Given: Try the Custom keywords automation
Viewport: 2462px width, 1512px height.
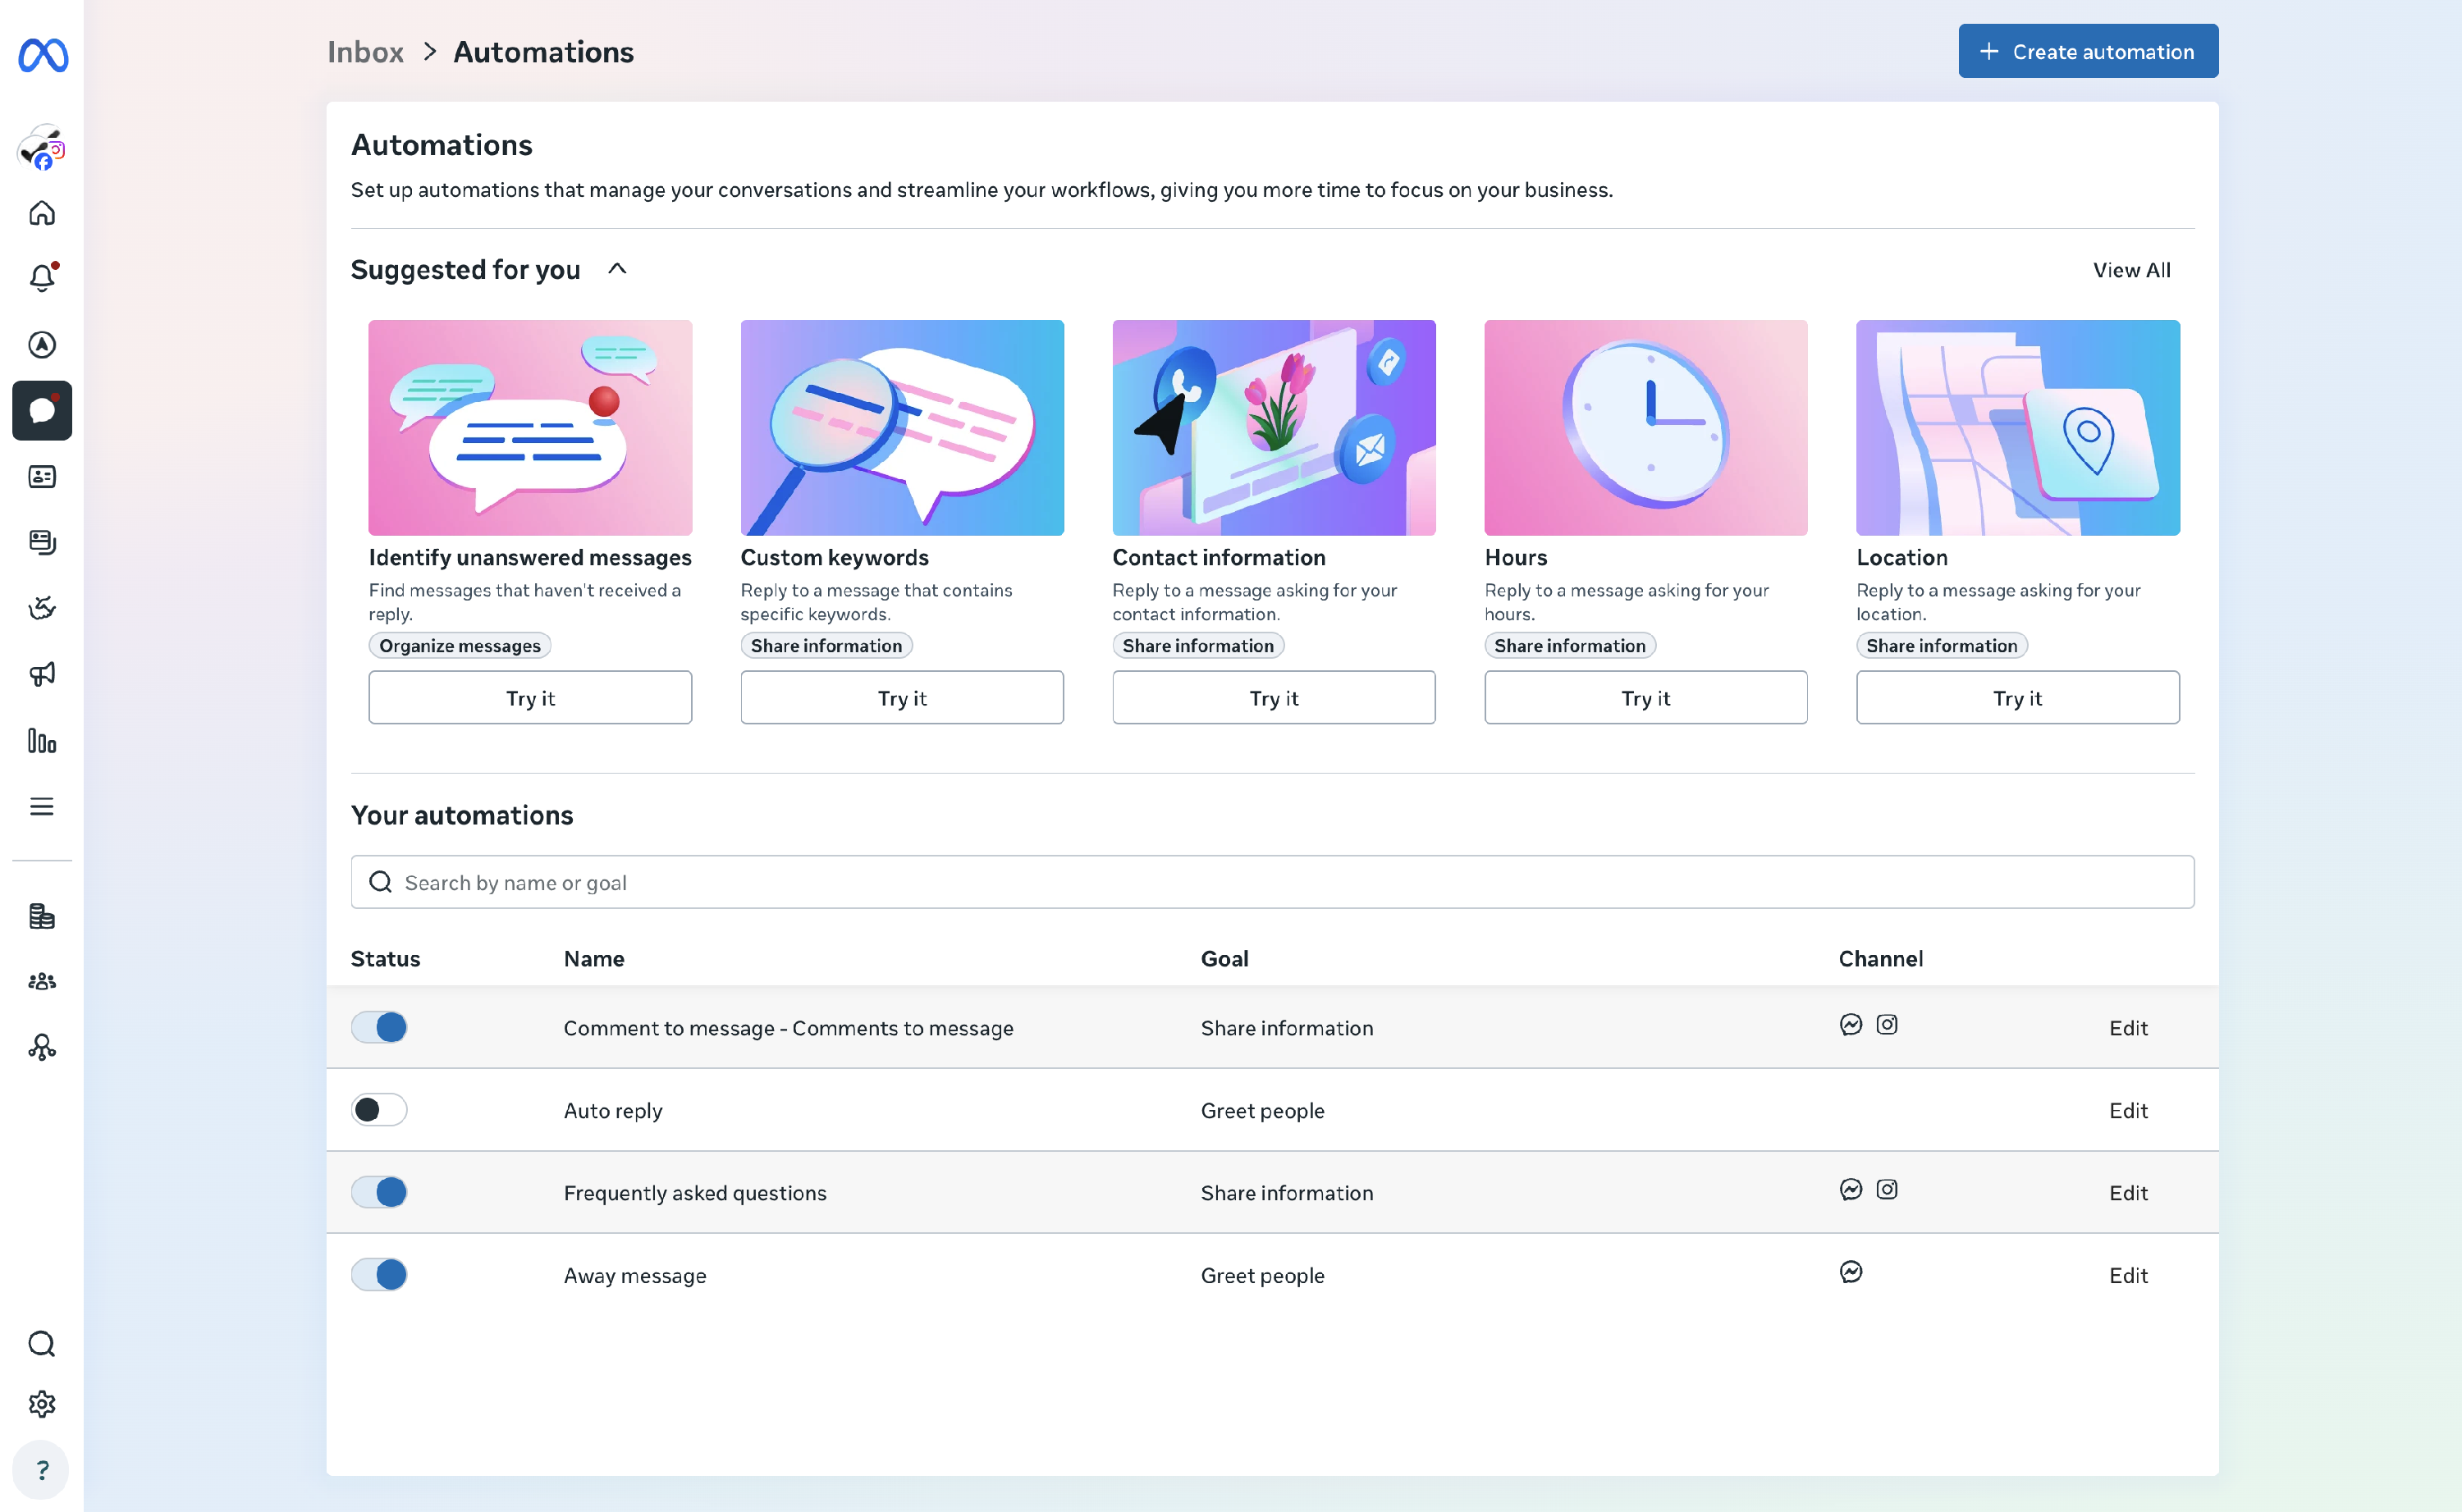Looking at the screenshot, I should (x=902, y=698).
